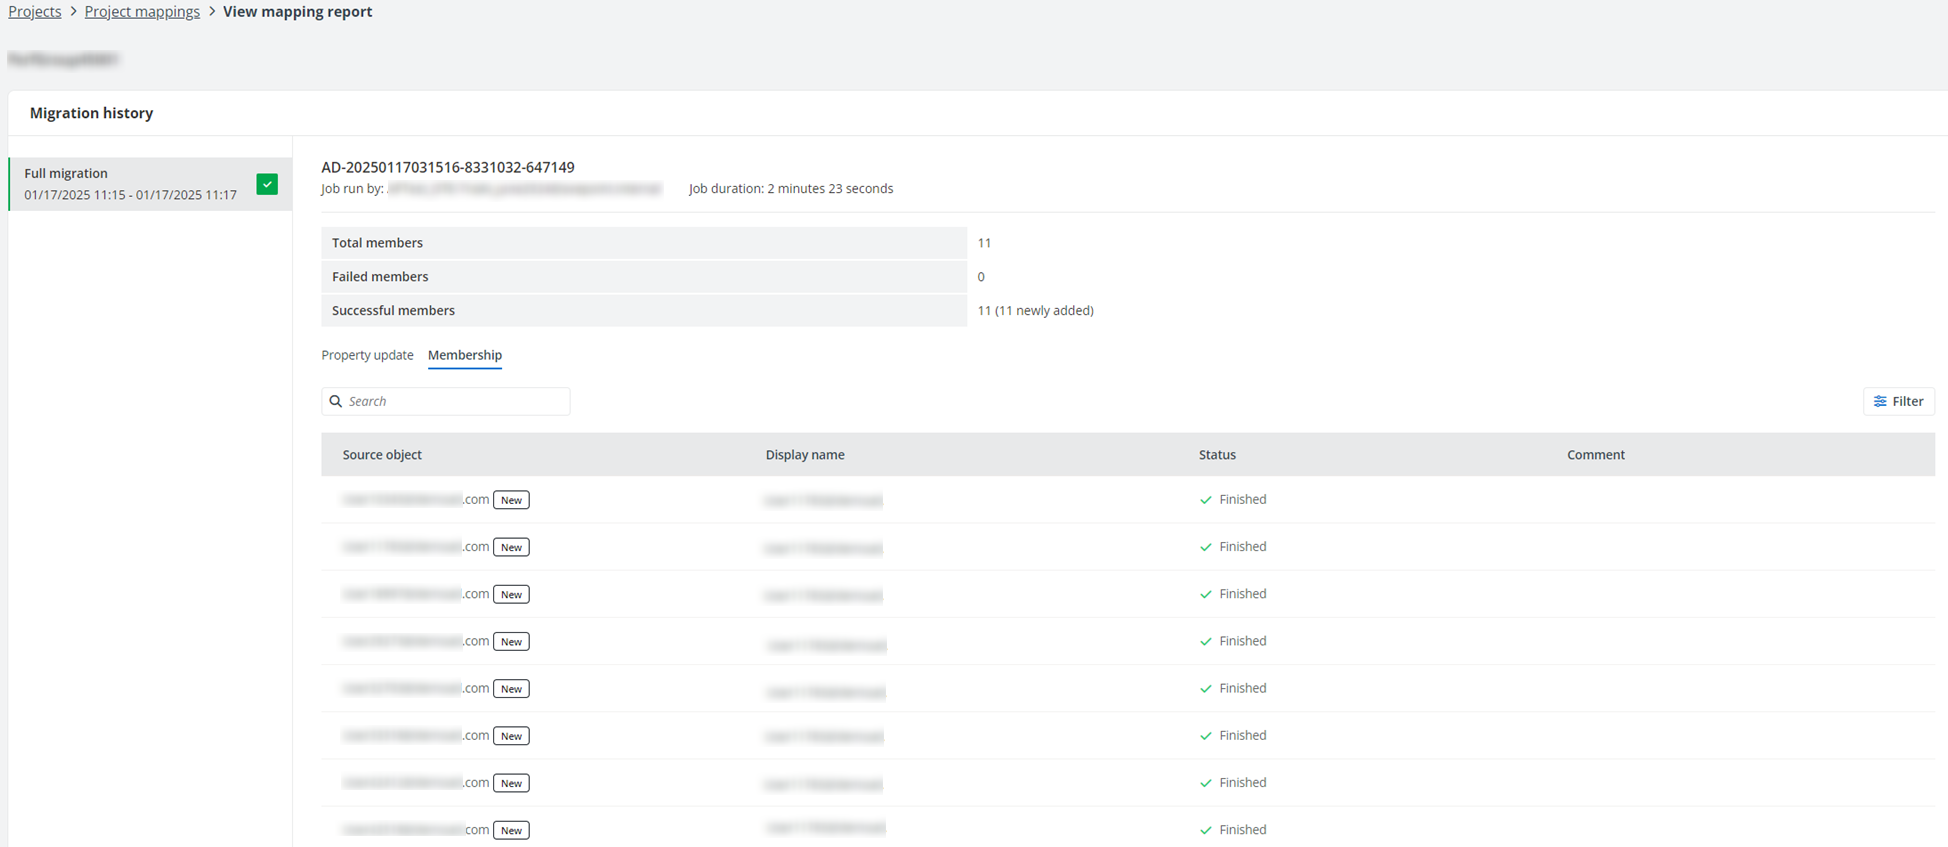This screenshot has width=1948, height=847.
Task: Open the Filter button
Action: pos(1898,401)
